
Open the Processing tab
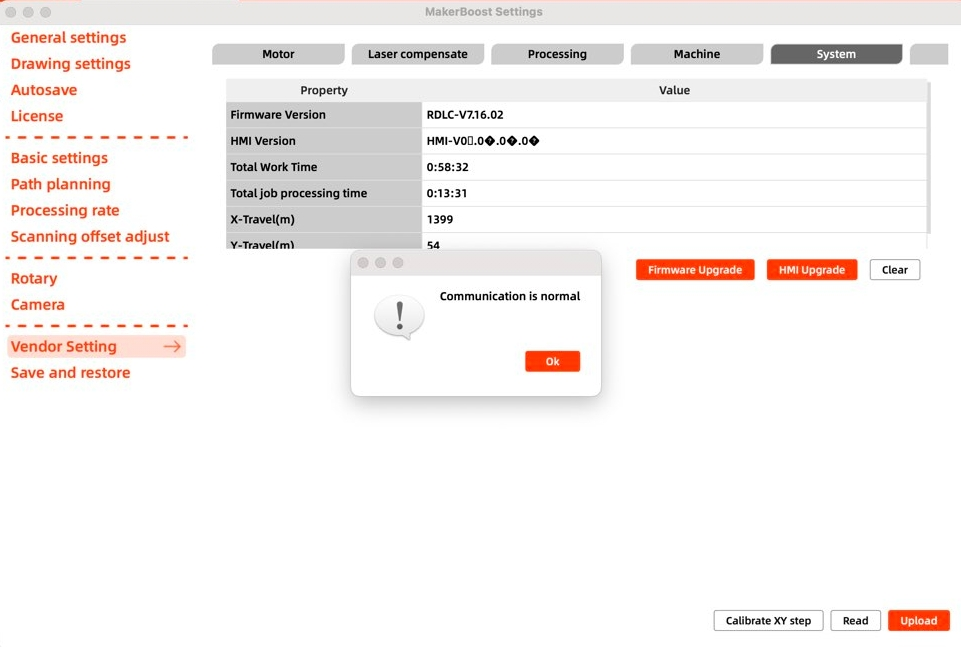coord(557,54)
